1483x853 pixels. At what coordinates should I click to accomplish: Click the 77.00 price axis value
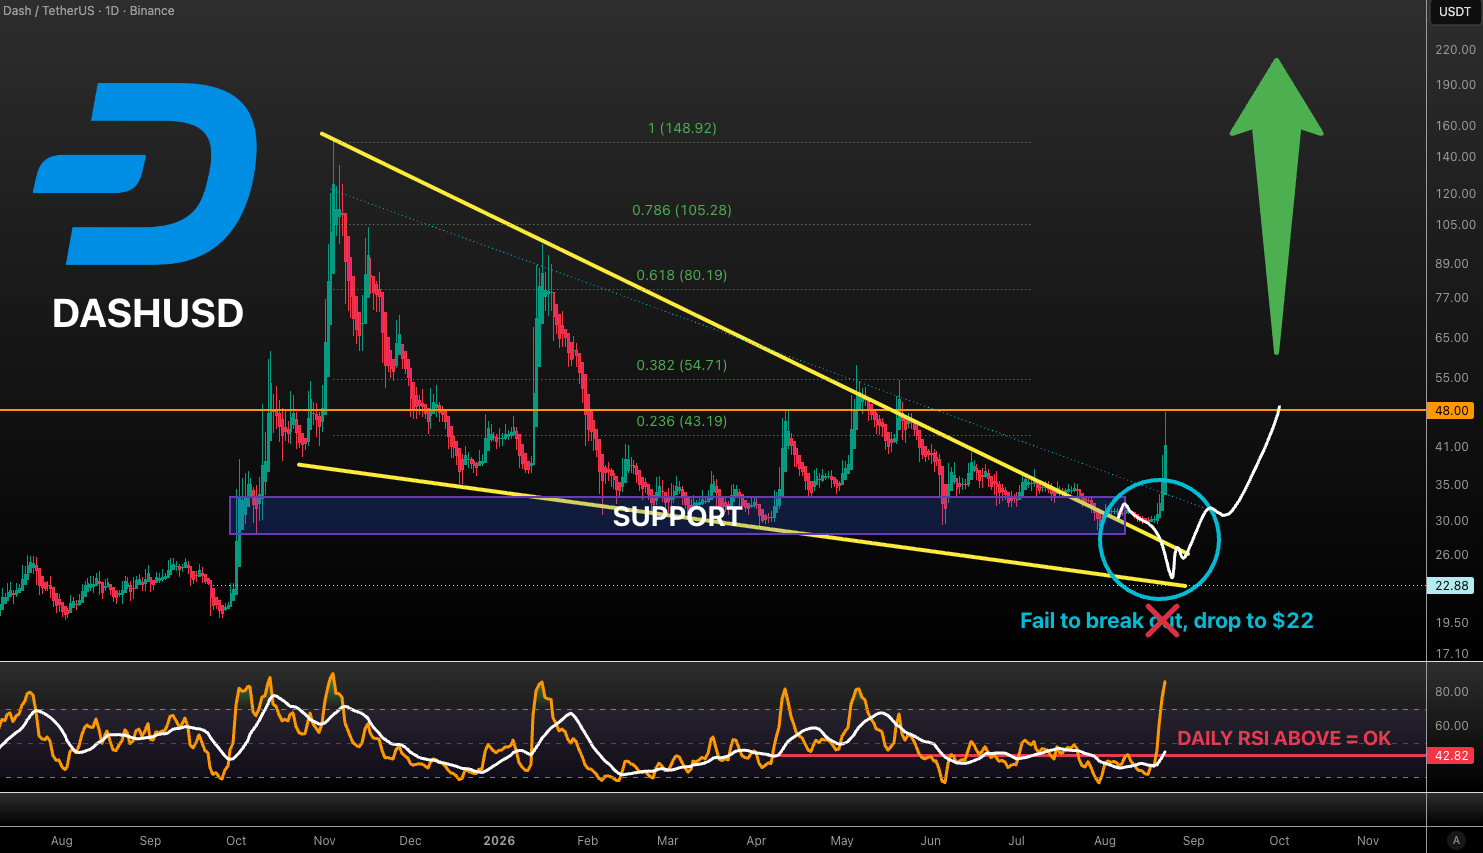pyautogui.click(x=1452, y=298)
